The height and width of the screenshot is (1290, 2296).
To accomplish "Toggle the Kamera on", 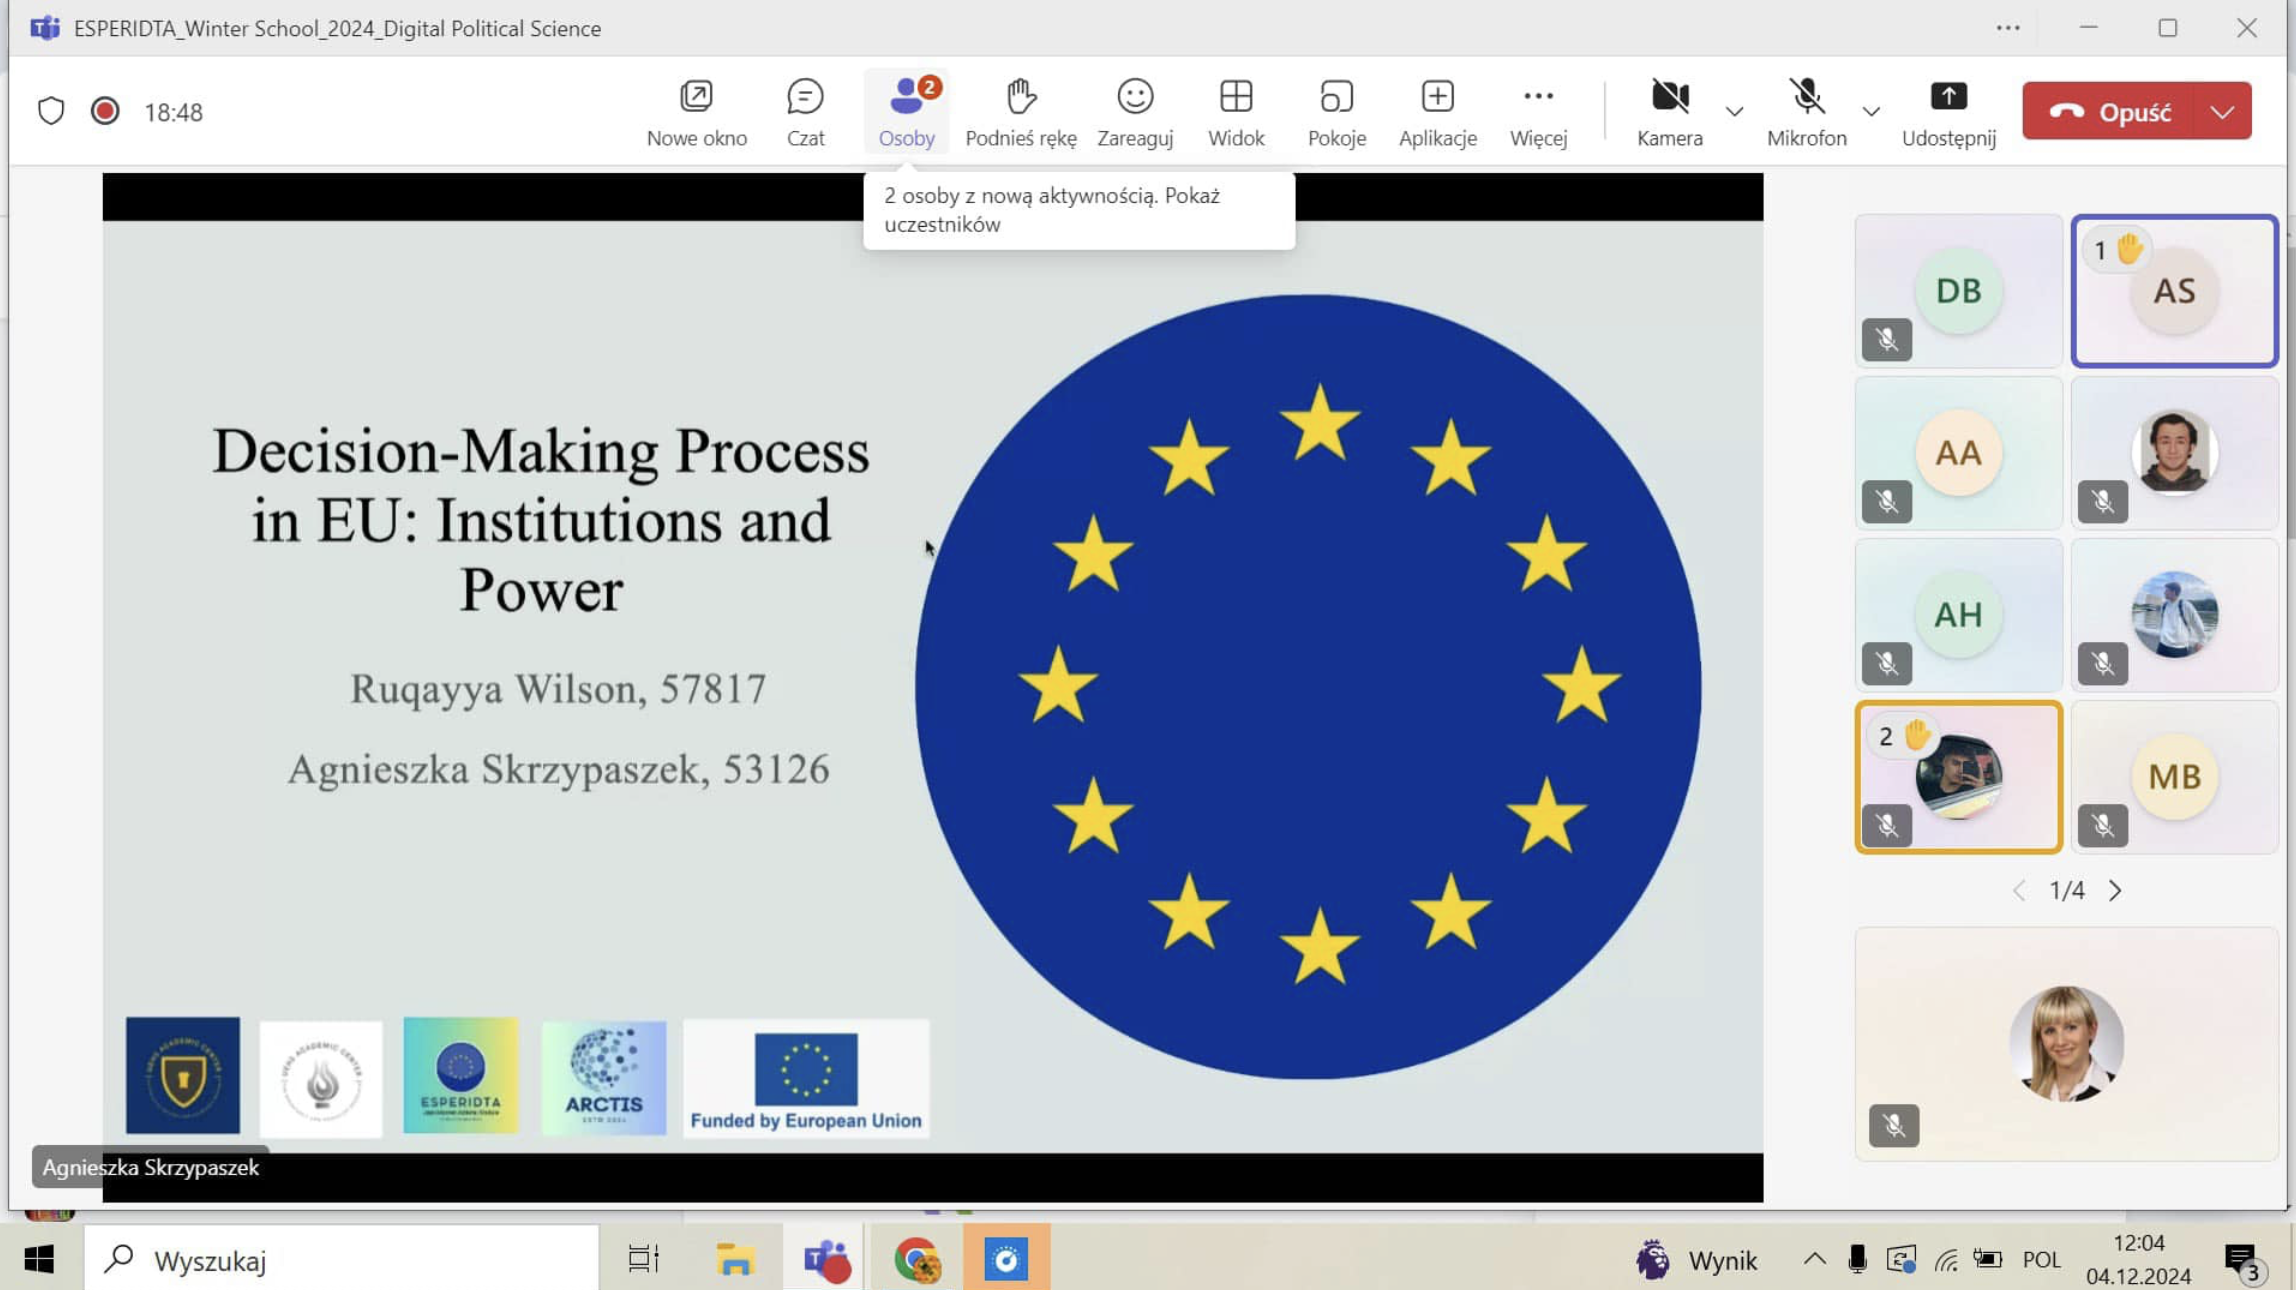I will 1669,112.
